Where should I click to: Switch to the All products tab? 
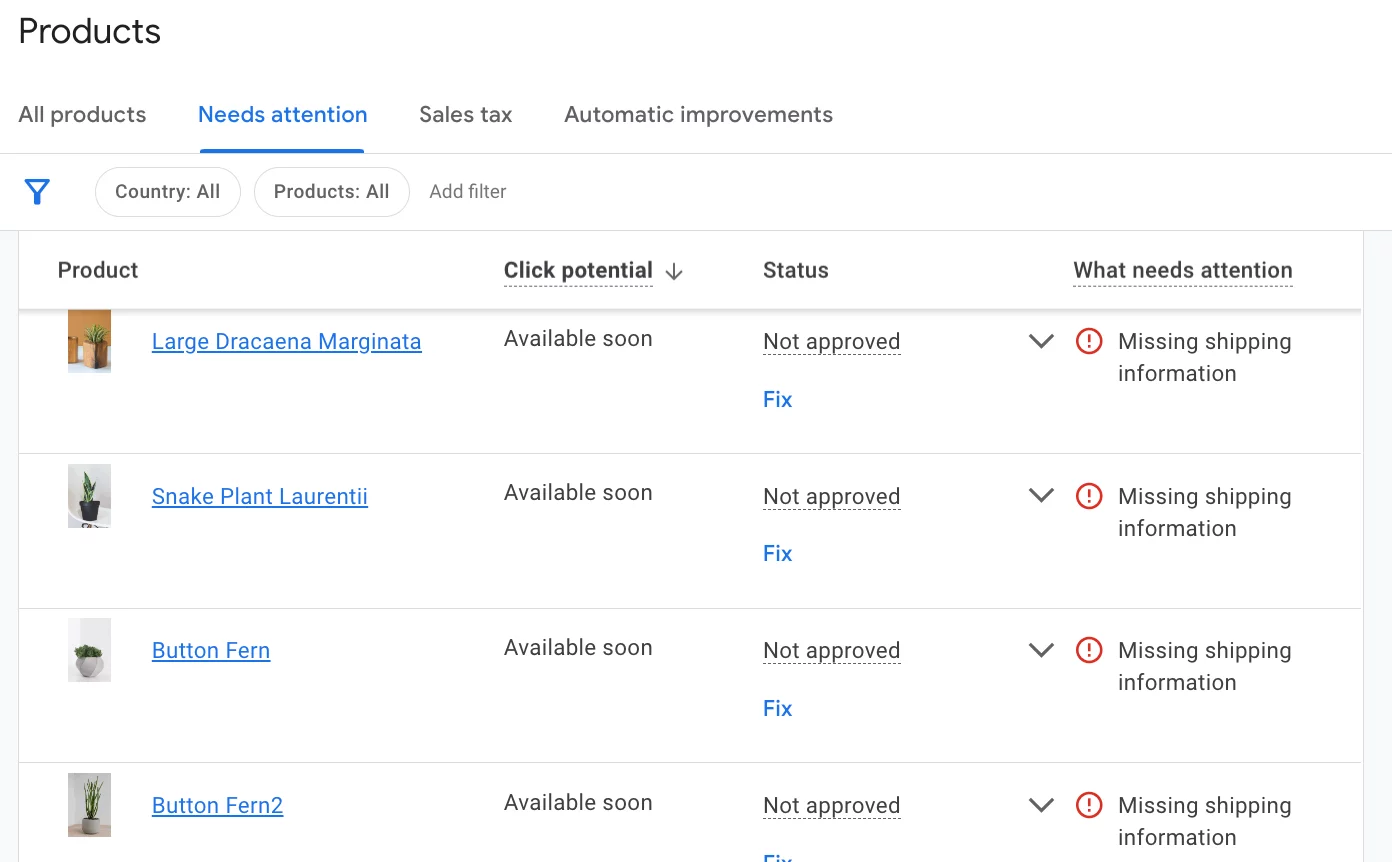pos(81,114)
